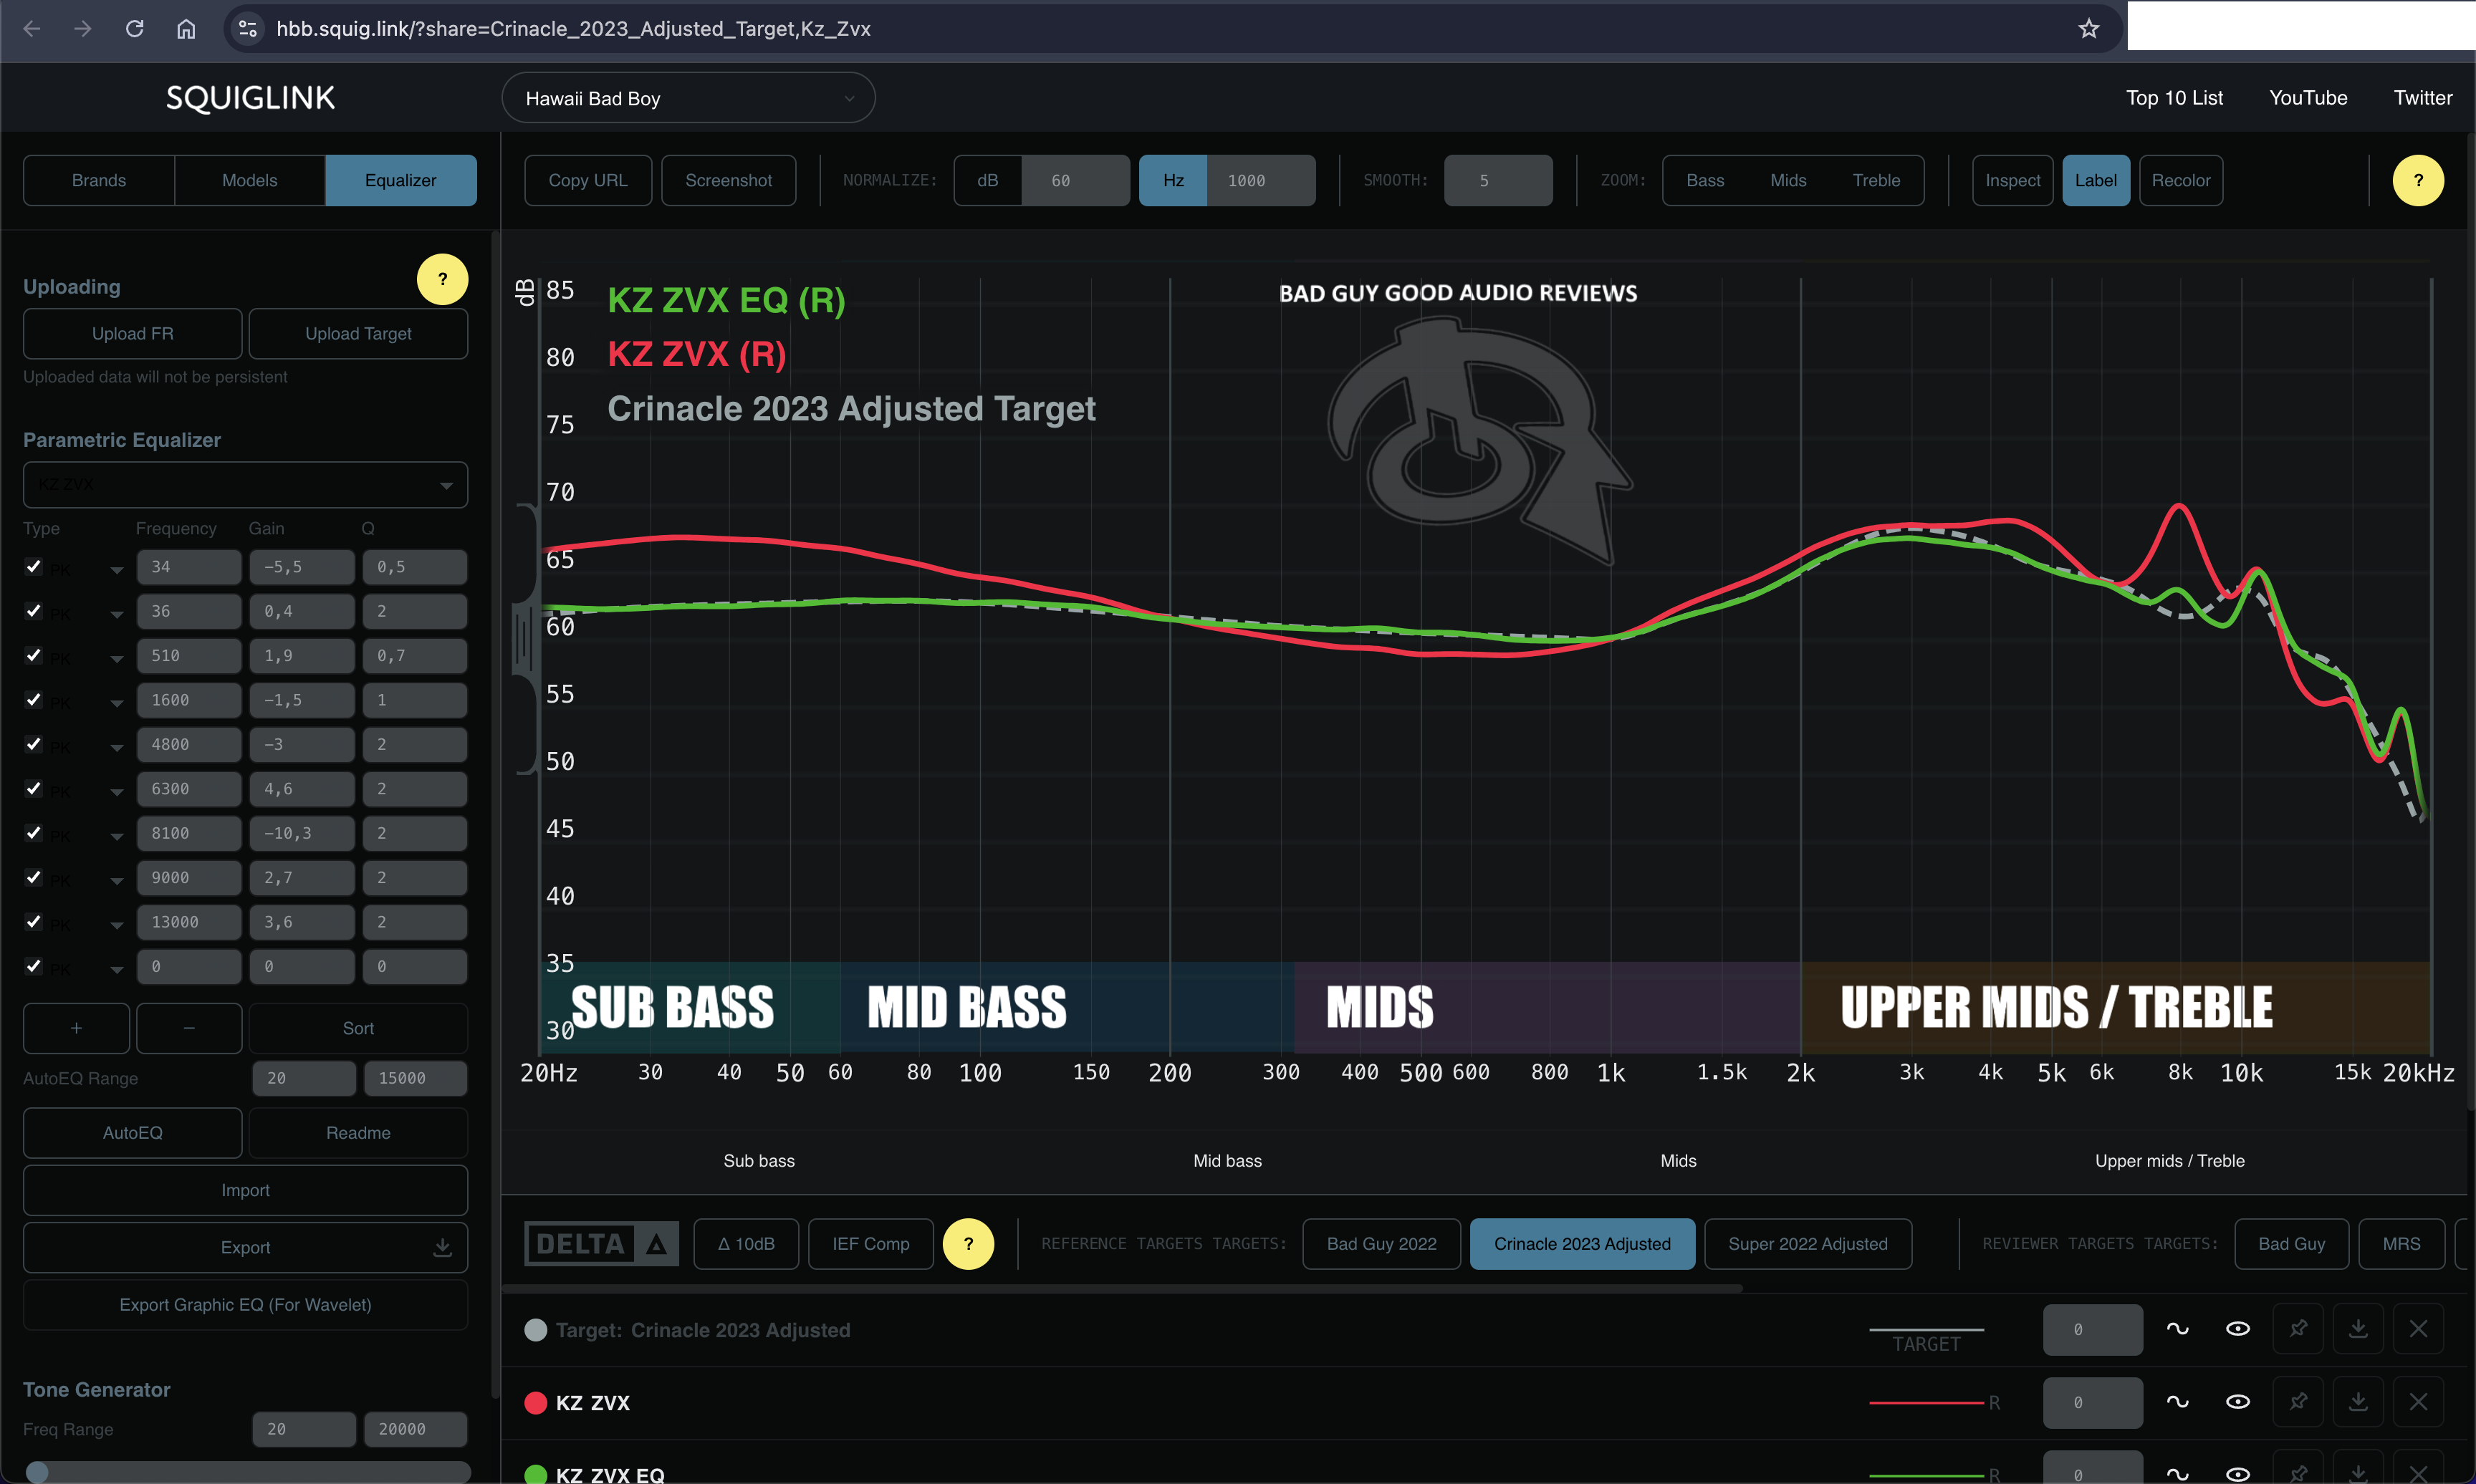This screenshot has height=1484, width=2476.
Task: Click browser reload icon
Action: 134,29
